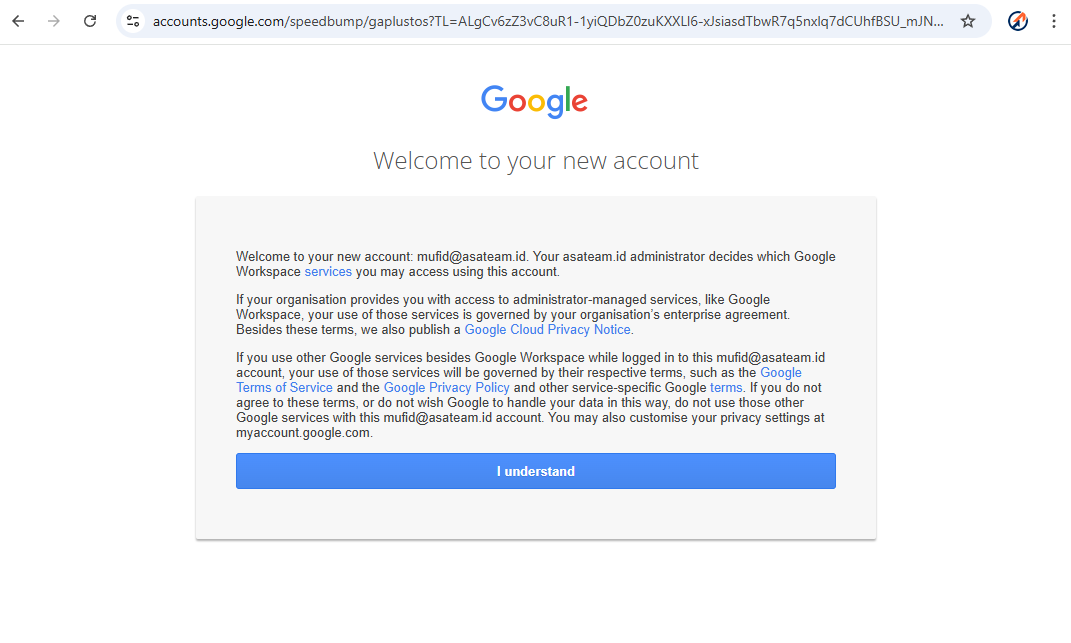Image resolution: width=1071 pixels, height=643 pixels.
Task: Click the browser forward arrow
Action: [54, 21]
